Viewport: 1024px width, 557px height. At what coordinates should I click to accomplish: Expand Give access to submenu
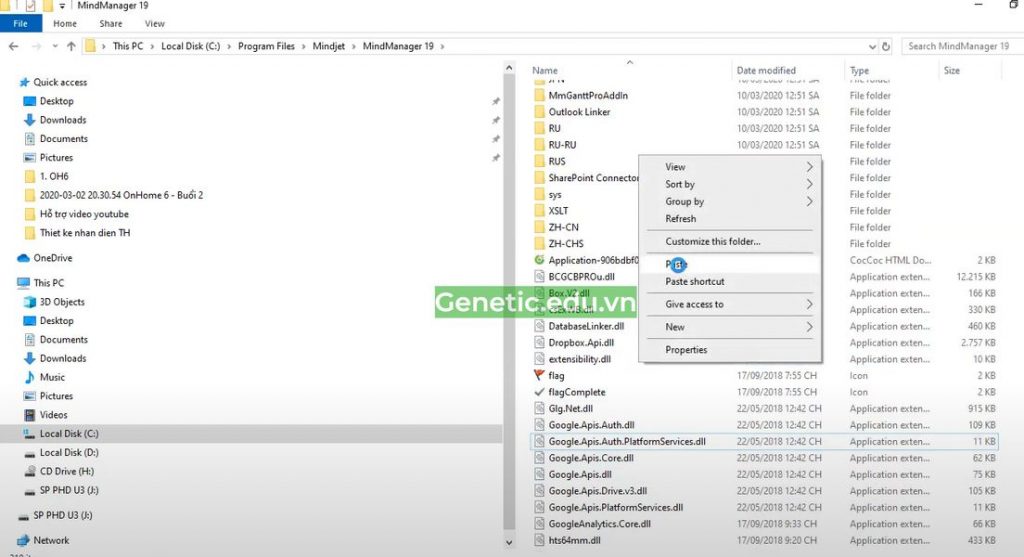tap(729, 304)
